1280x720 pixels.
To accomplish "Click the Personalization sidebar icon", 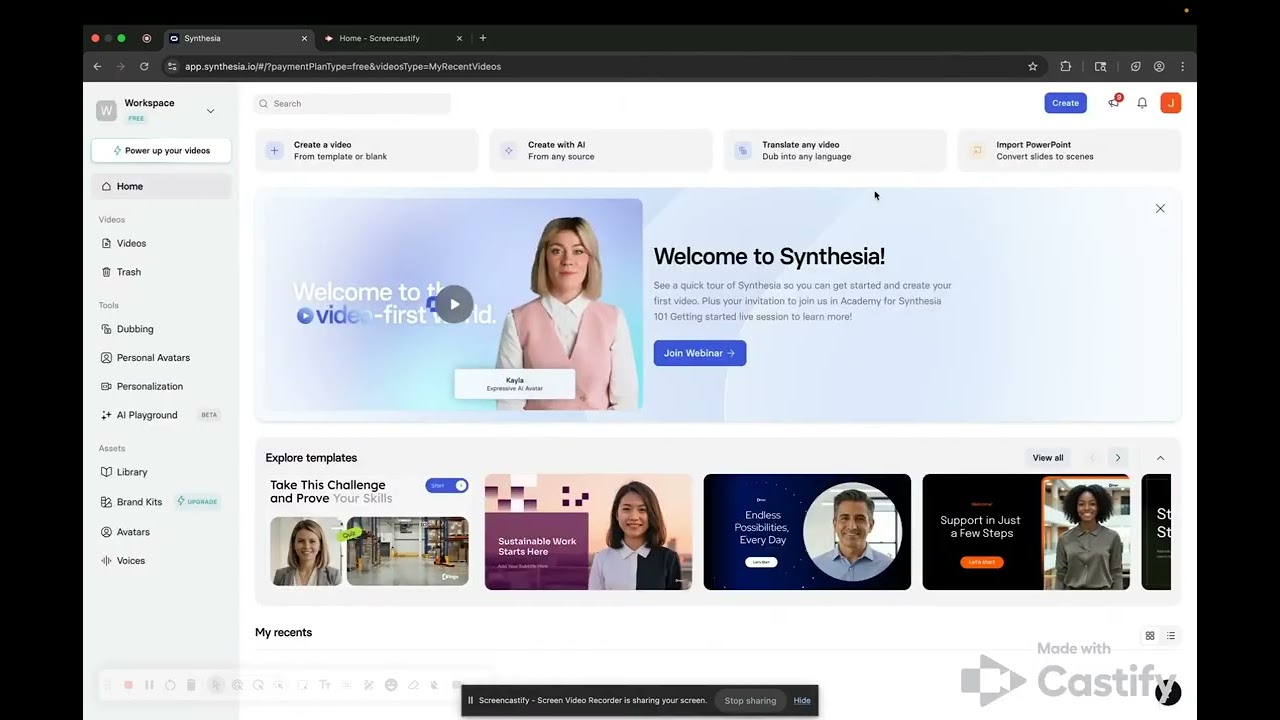I will pyautogui.click(x=107, y=386).
